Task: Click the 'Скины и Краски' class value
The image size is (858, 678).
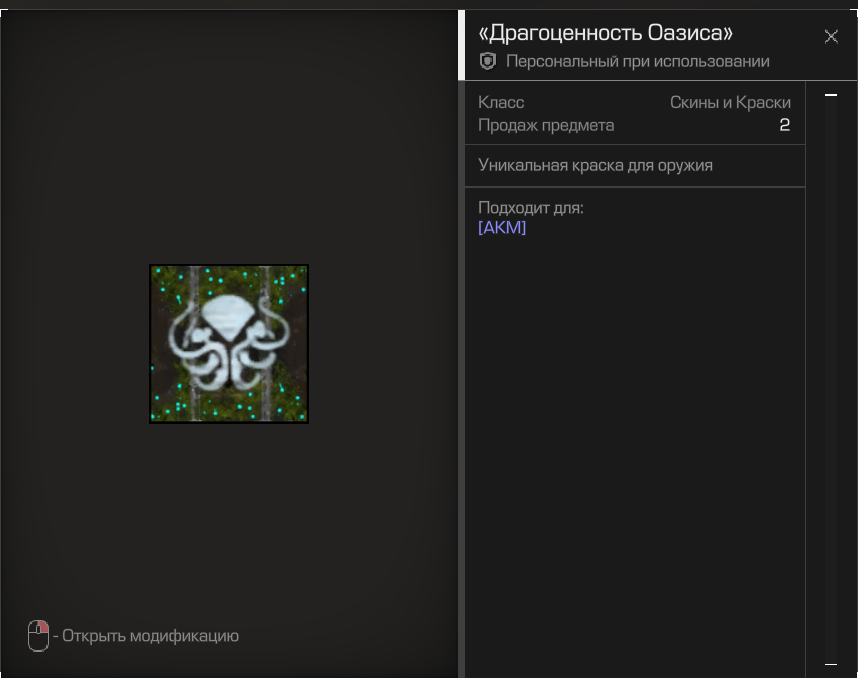Action: [x=730, y=103]
